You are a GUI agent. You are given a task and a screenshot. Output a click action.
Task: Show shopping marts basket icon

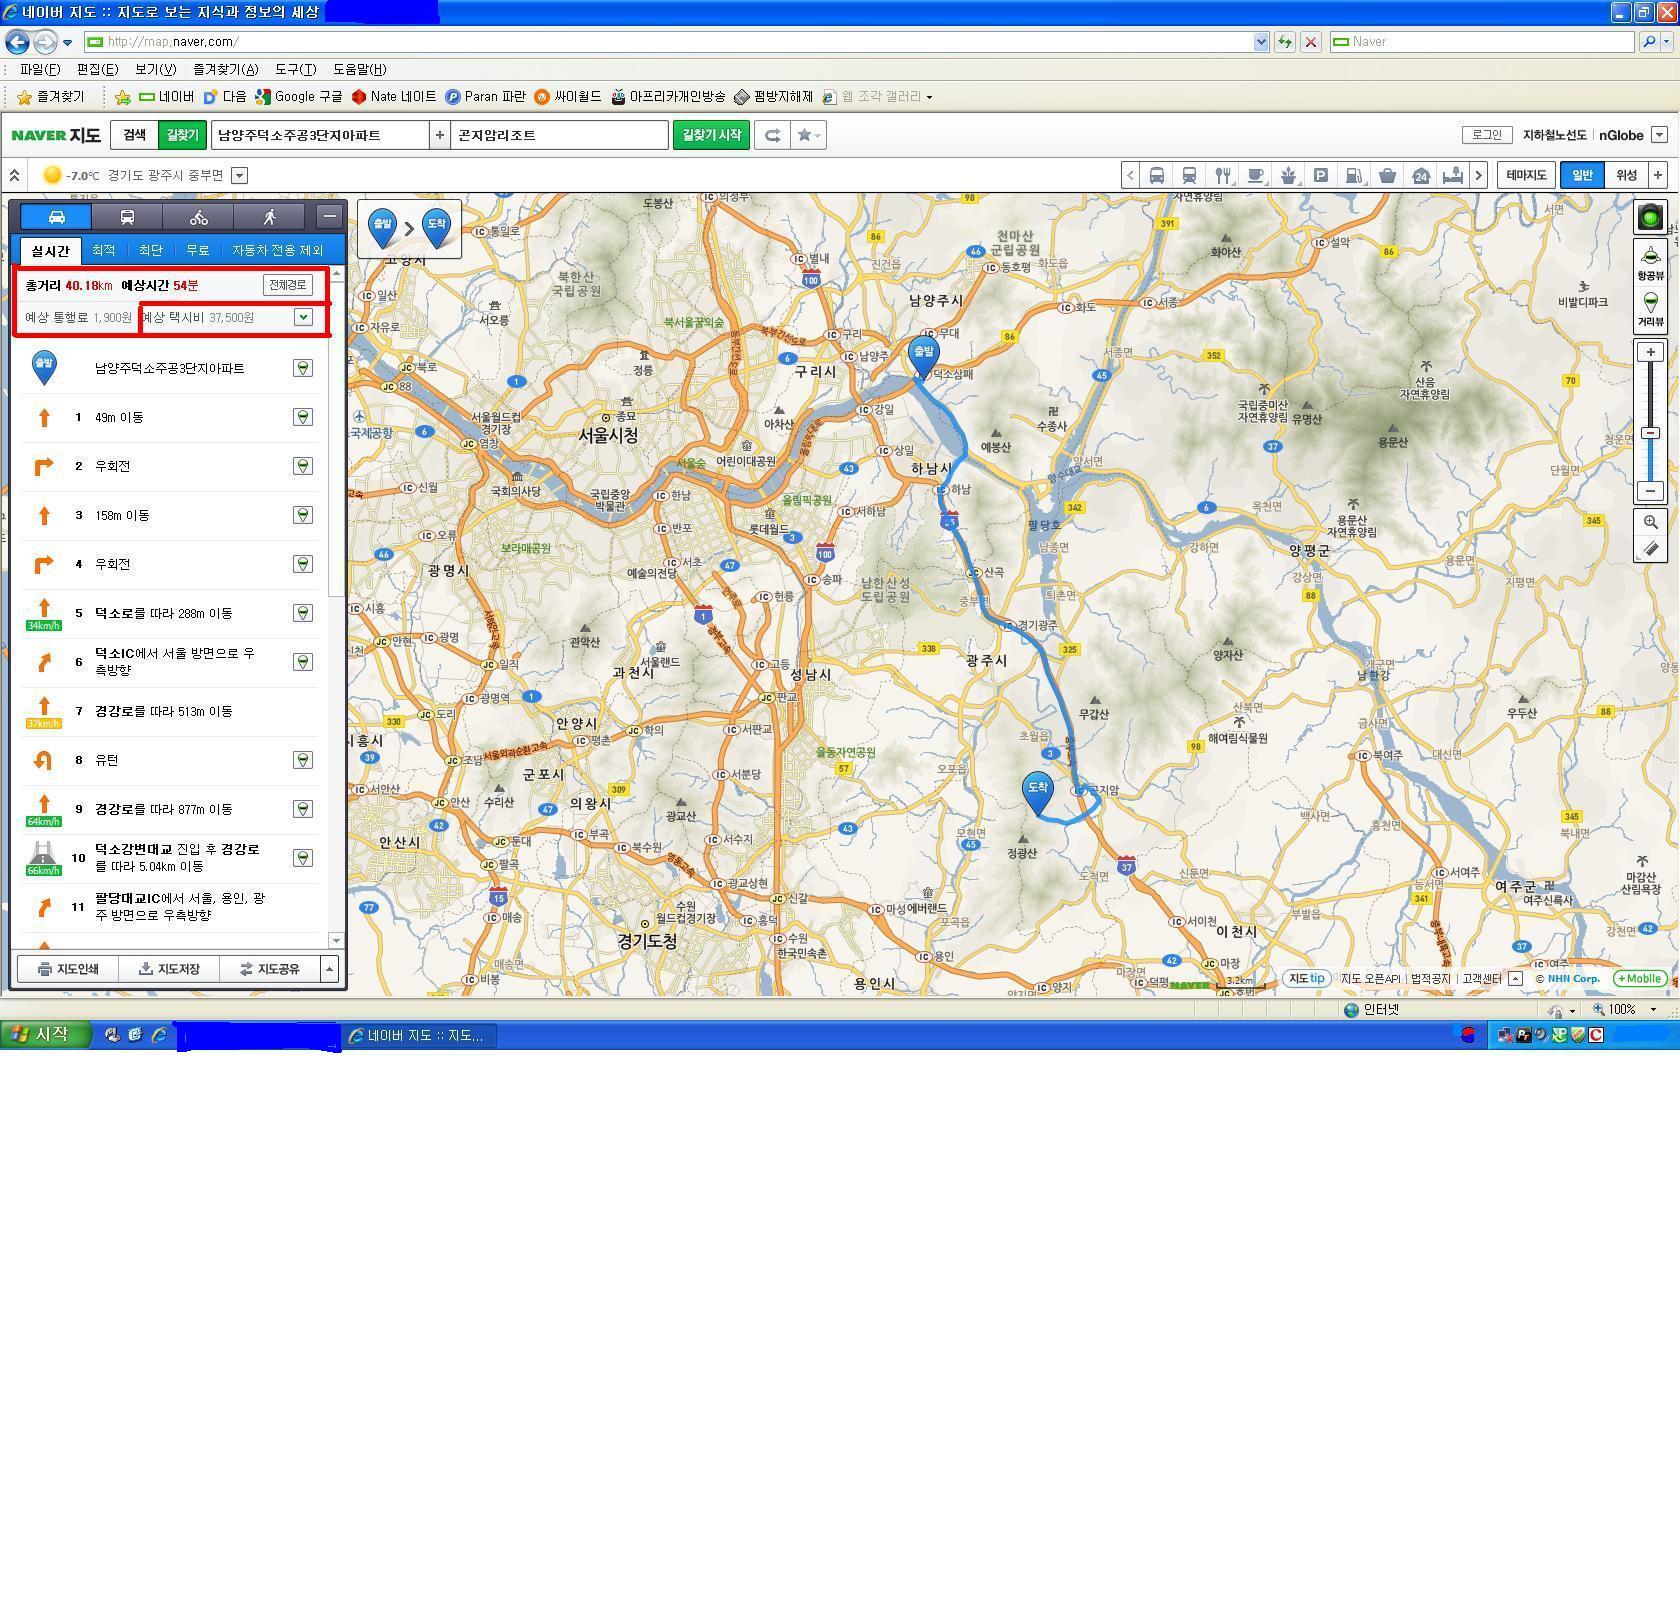[x=1387, y=175]
